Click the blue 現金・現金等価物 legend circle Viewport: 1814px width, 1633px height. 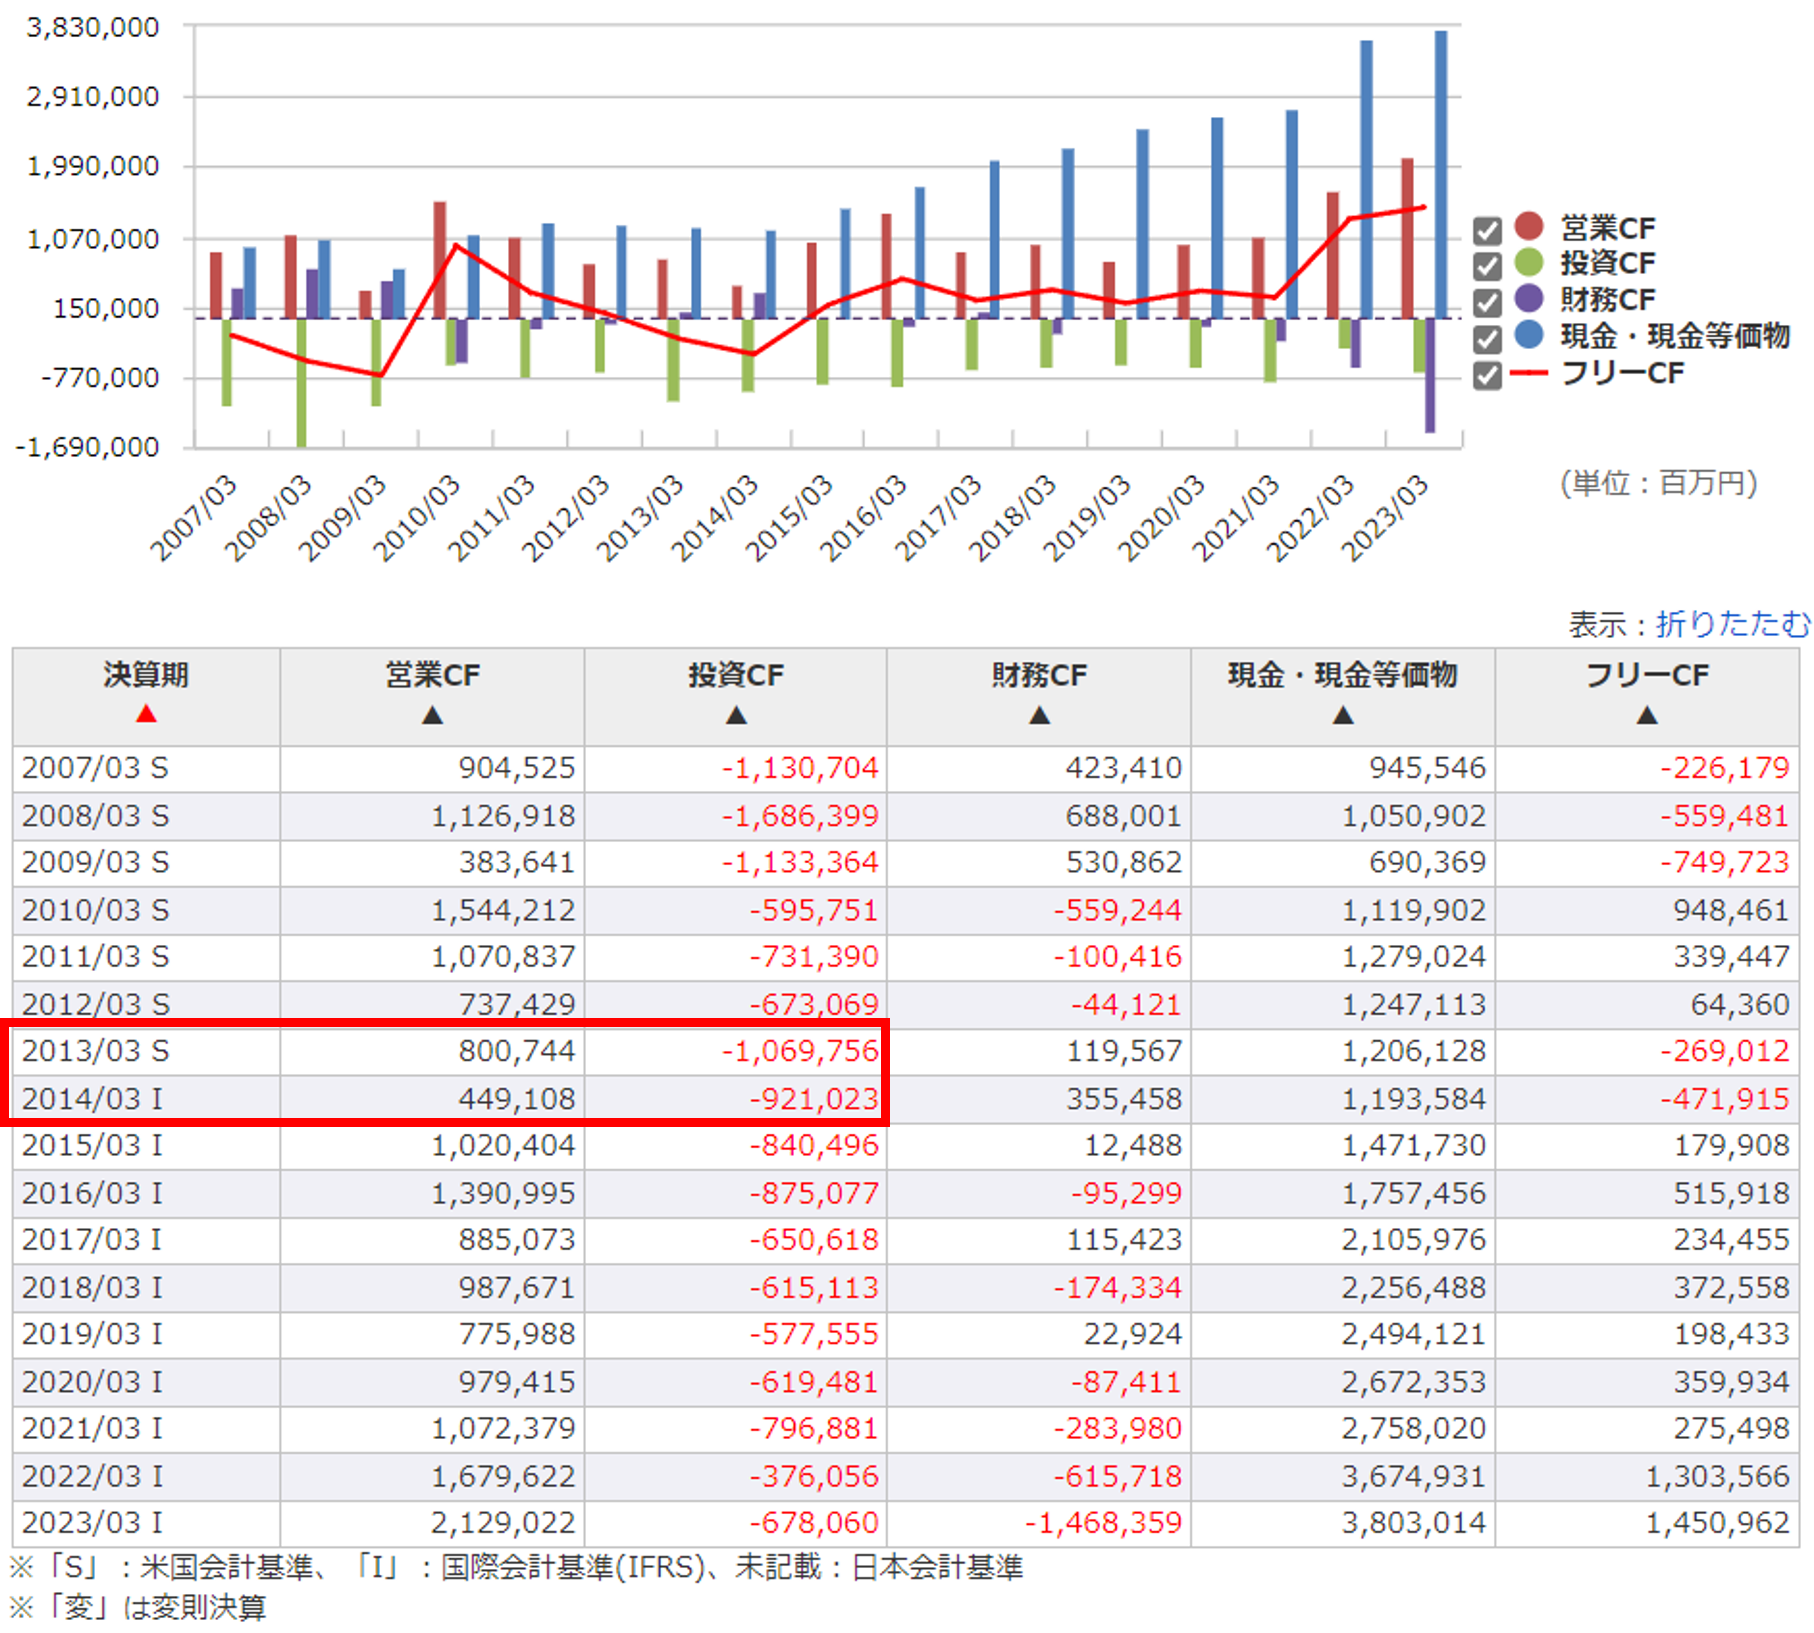click(x=1528, y=335)
